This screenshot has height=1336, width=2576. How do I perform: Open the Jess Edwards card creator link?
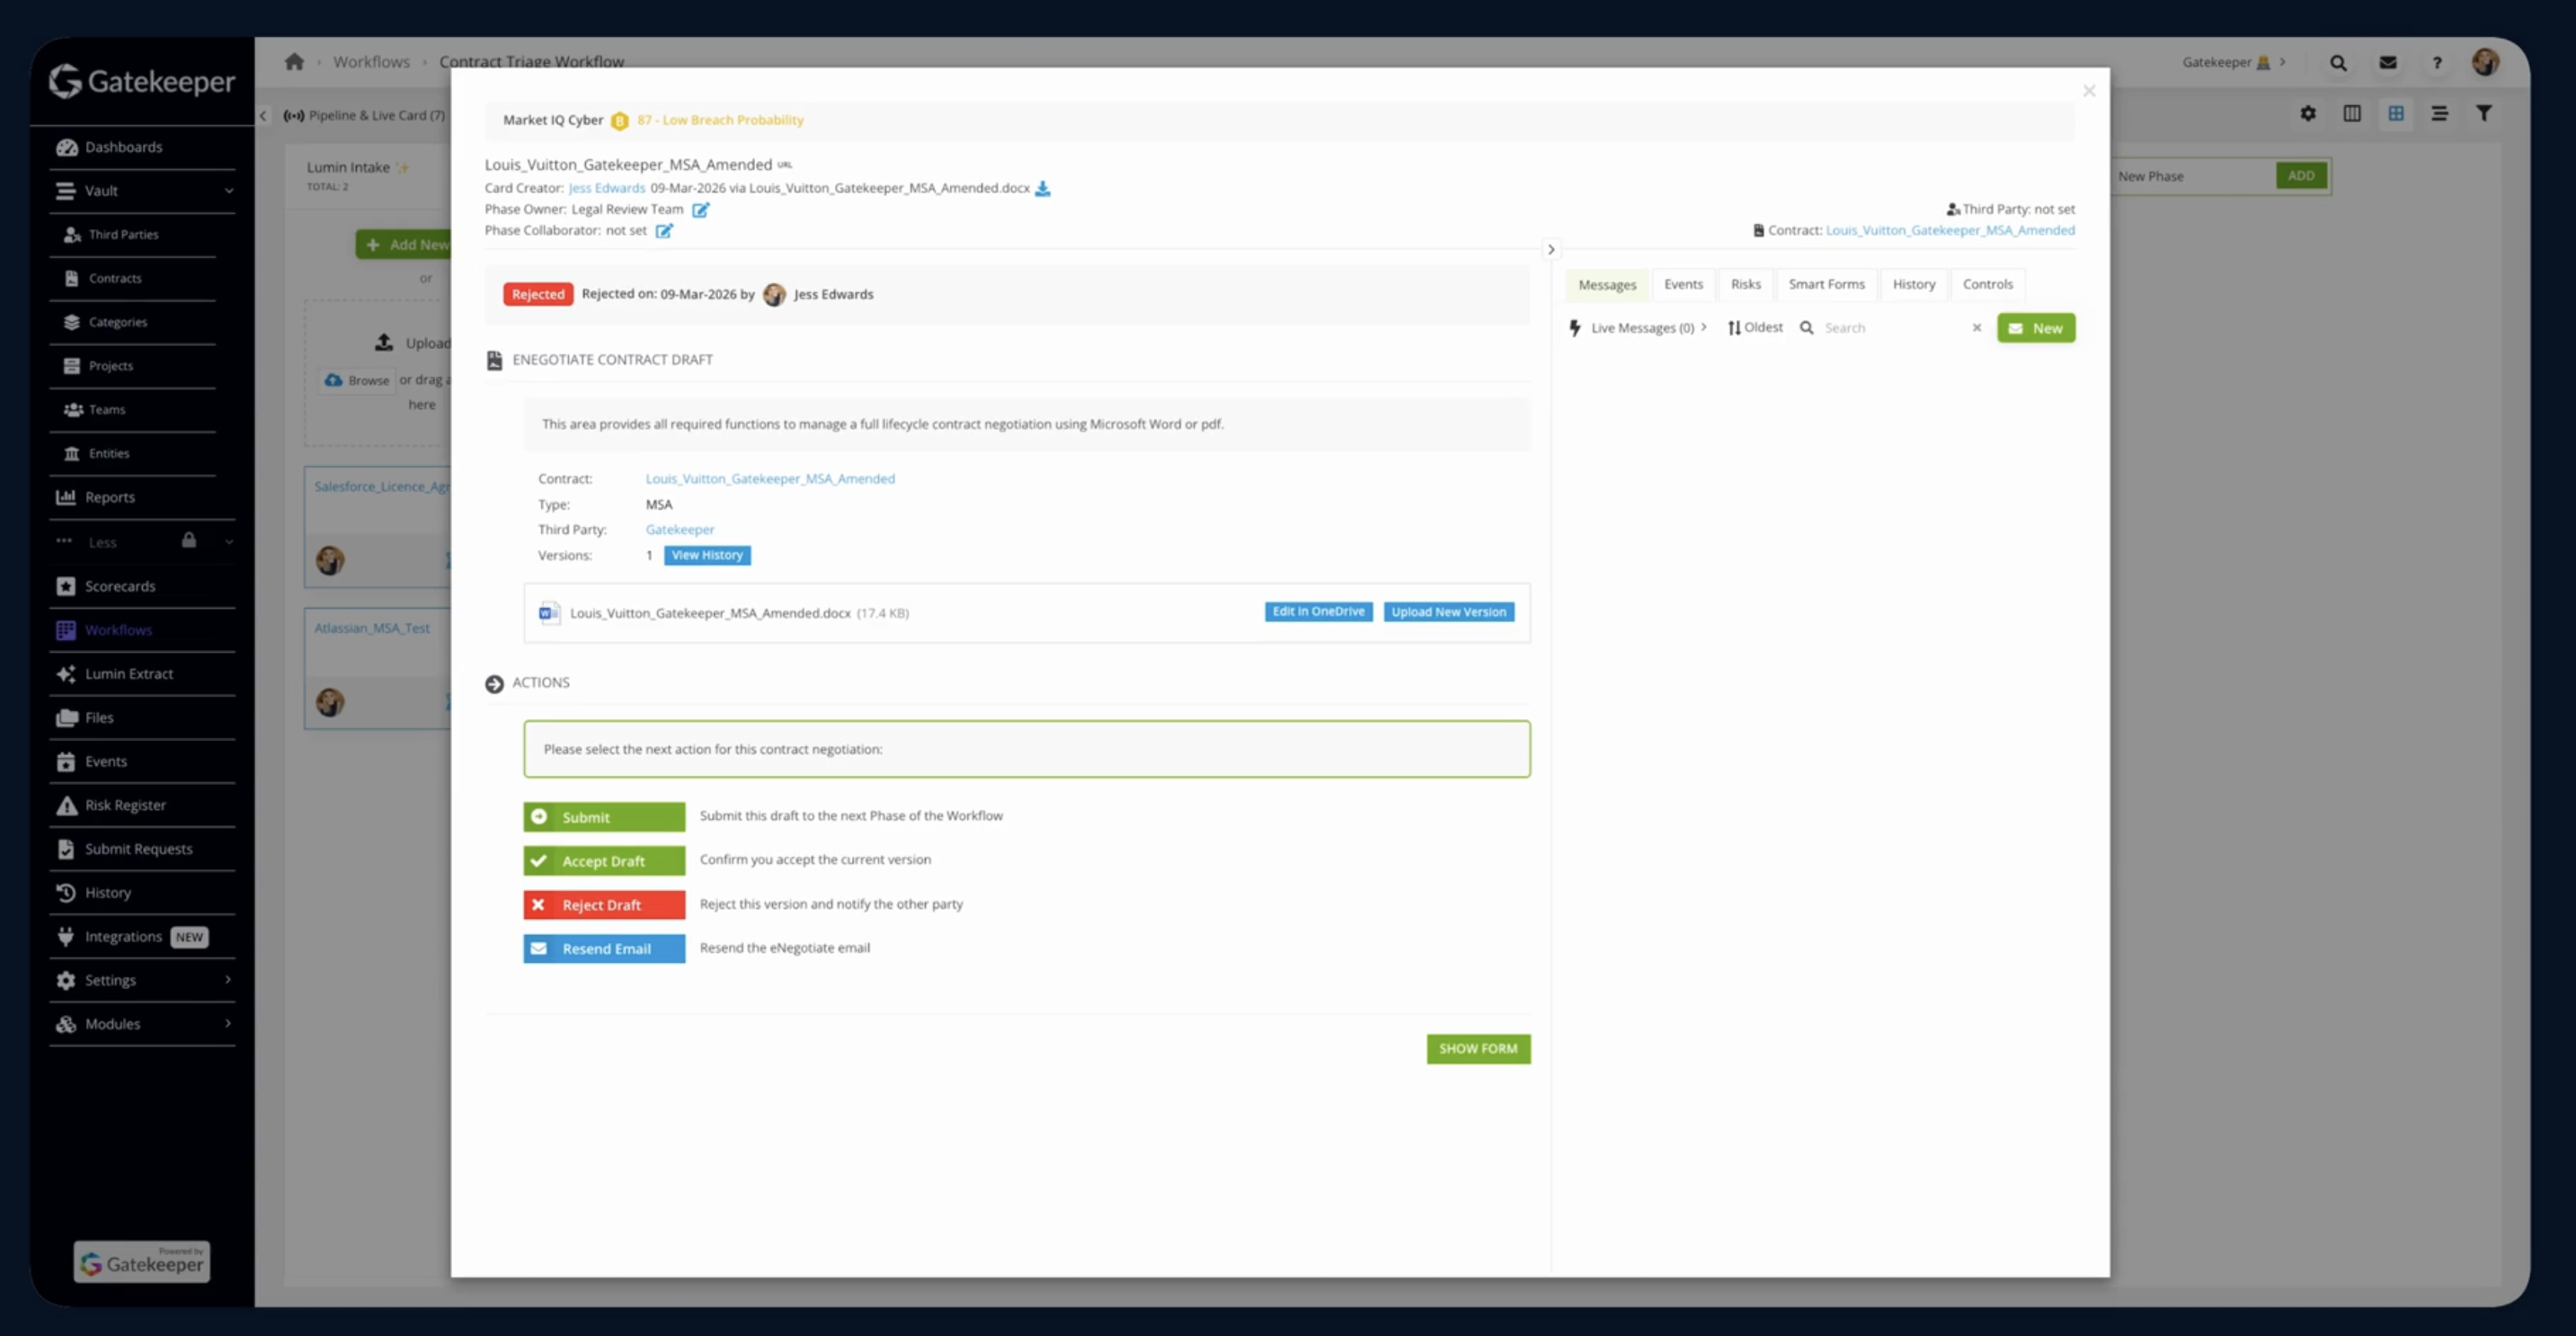(607, 188)
